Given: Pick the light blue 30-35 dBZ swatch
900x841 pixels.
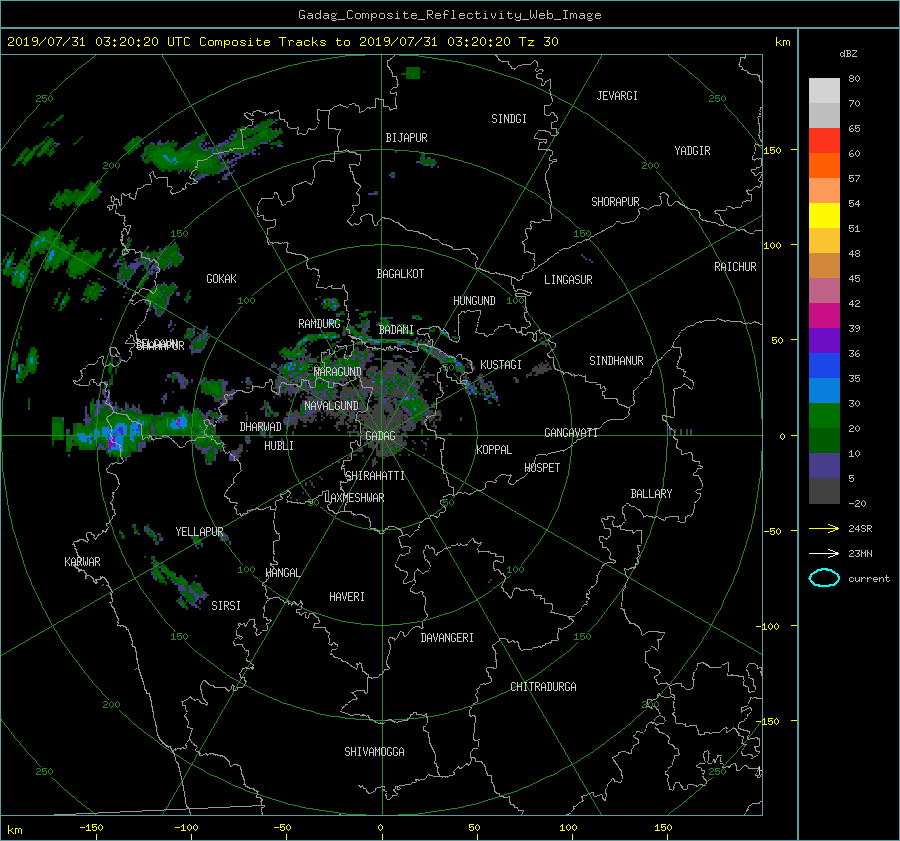Looking at the screenshot, I should [824, 391].
